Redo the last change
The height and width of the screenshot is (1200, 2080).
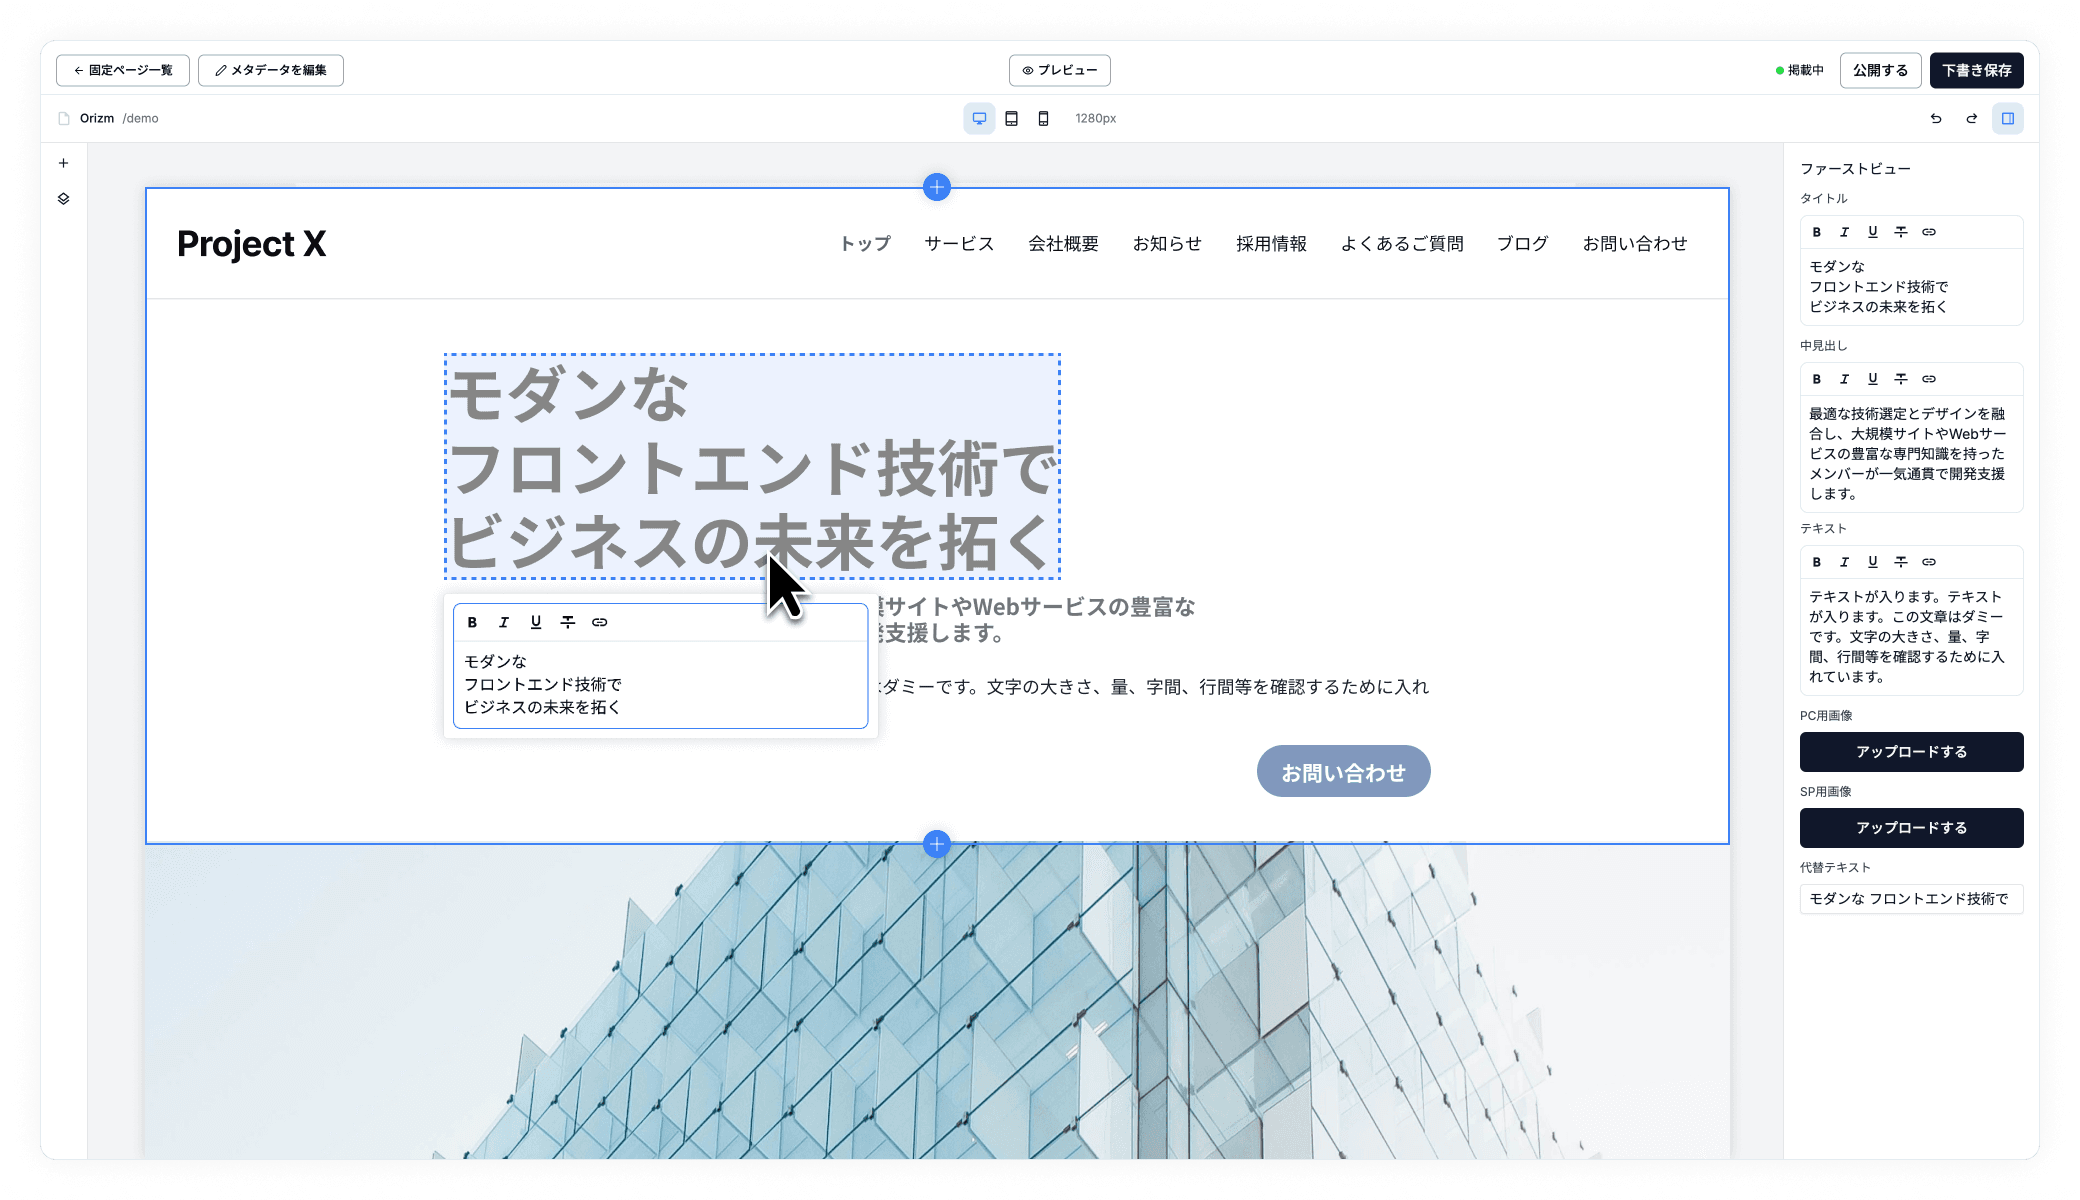[x=1971, y=118]
